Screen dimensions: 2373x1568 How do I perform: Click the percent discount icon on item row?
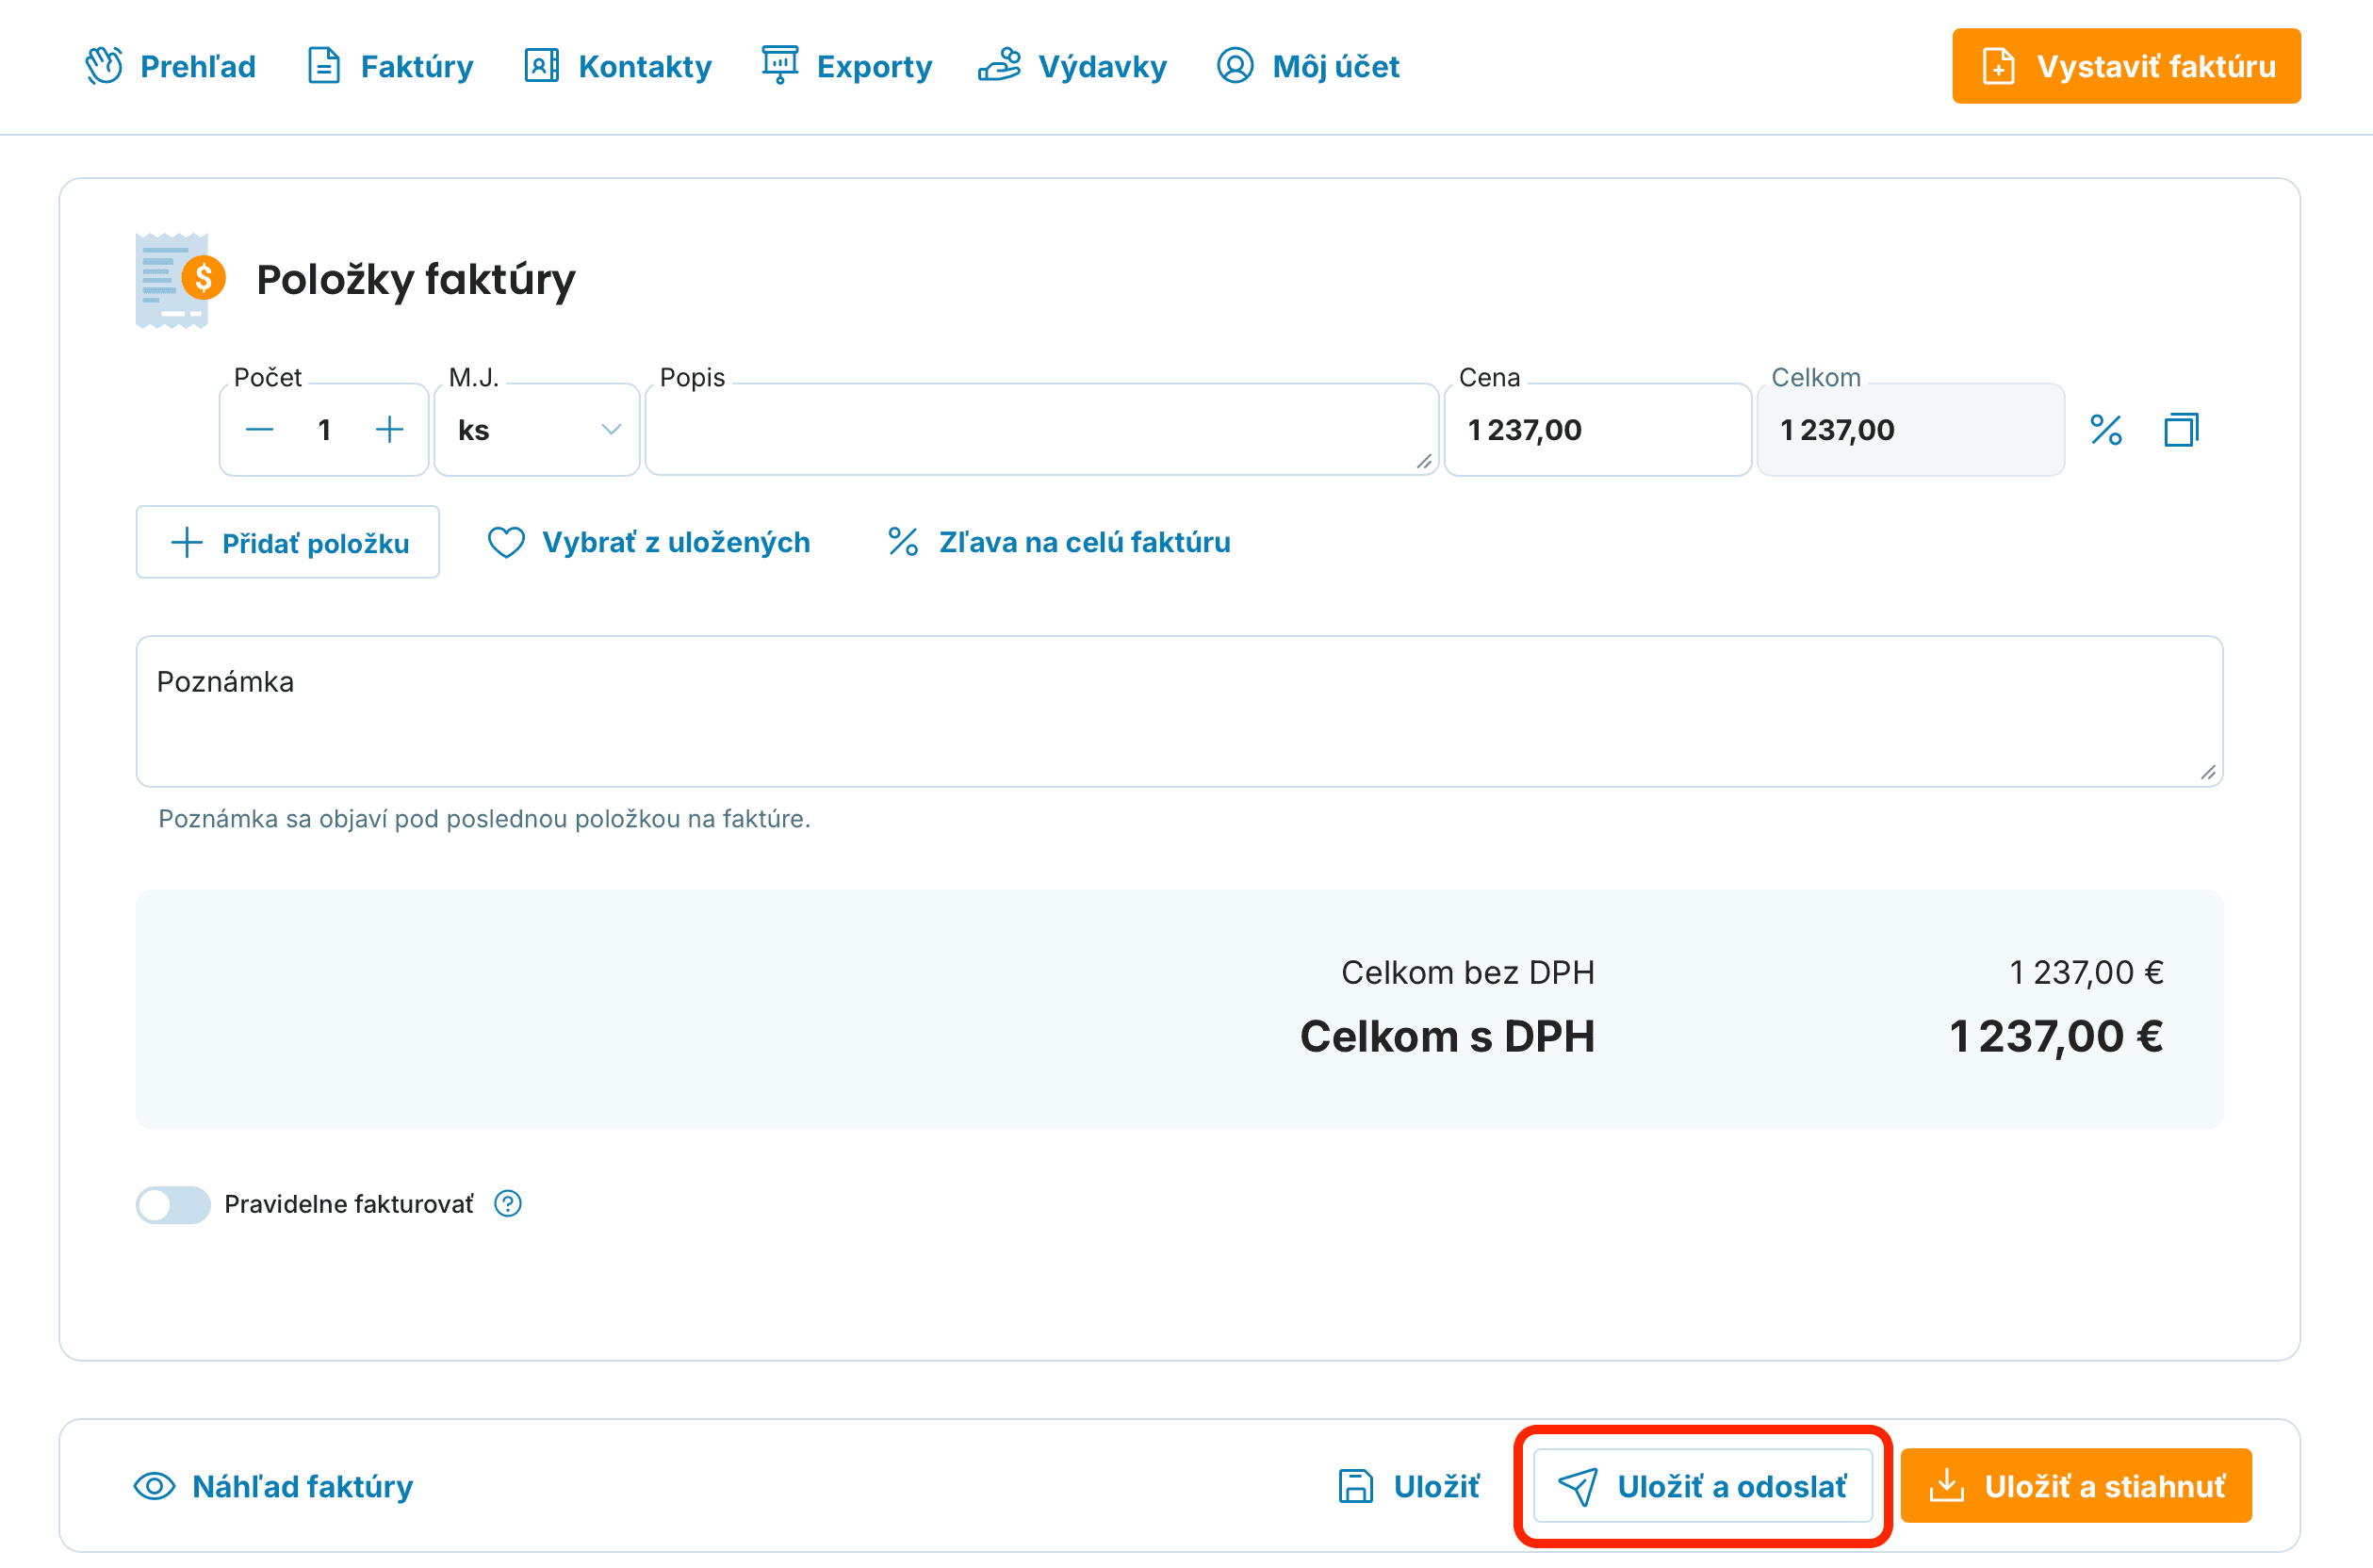(2105, 430)
